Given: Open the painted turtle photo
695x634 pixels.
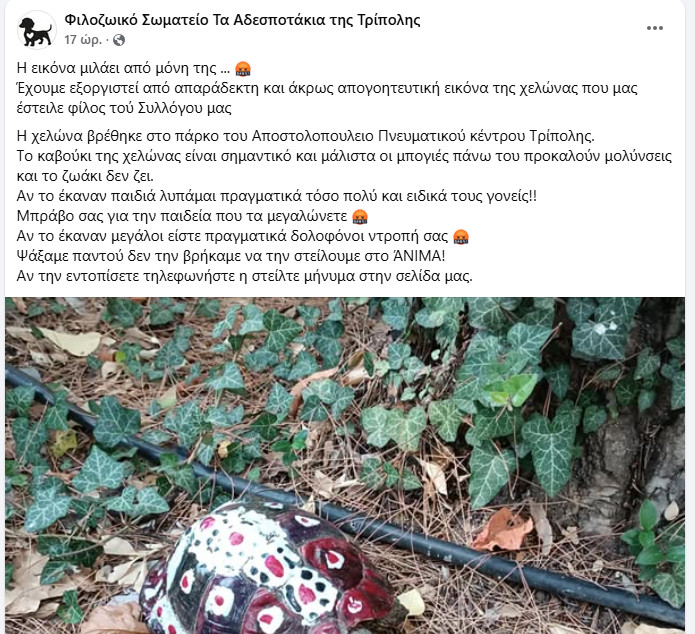Looking at the screenshot, I should point(345,466).
